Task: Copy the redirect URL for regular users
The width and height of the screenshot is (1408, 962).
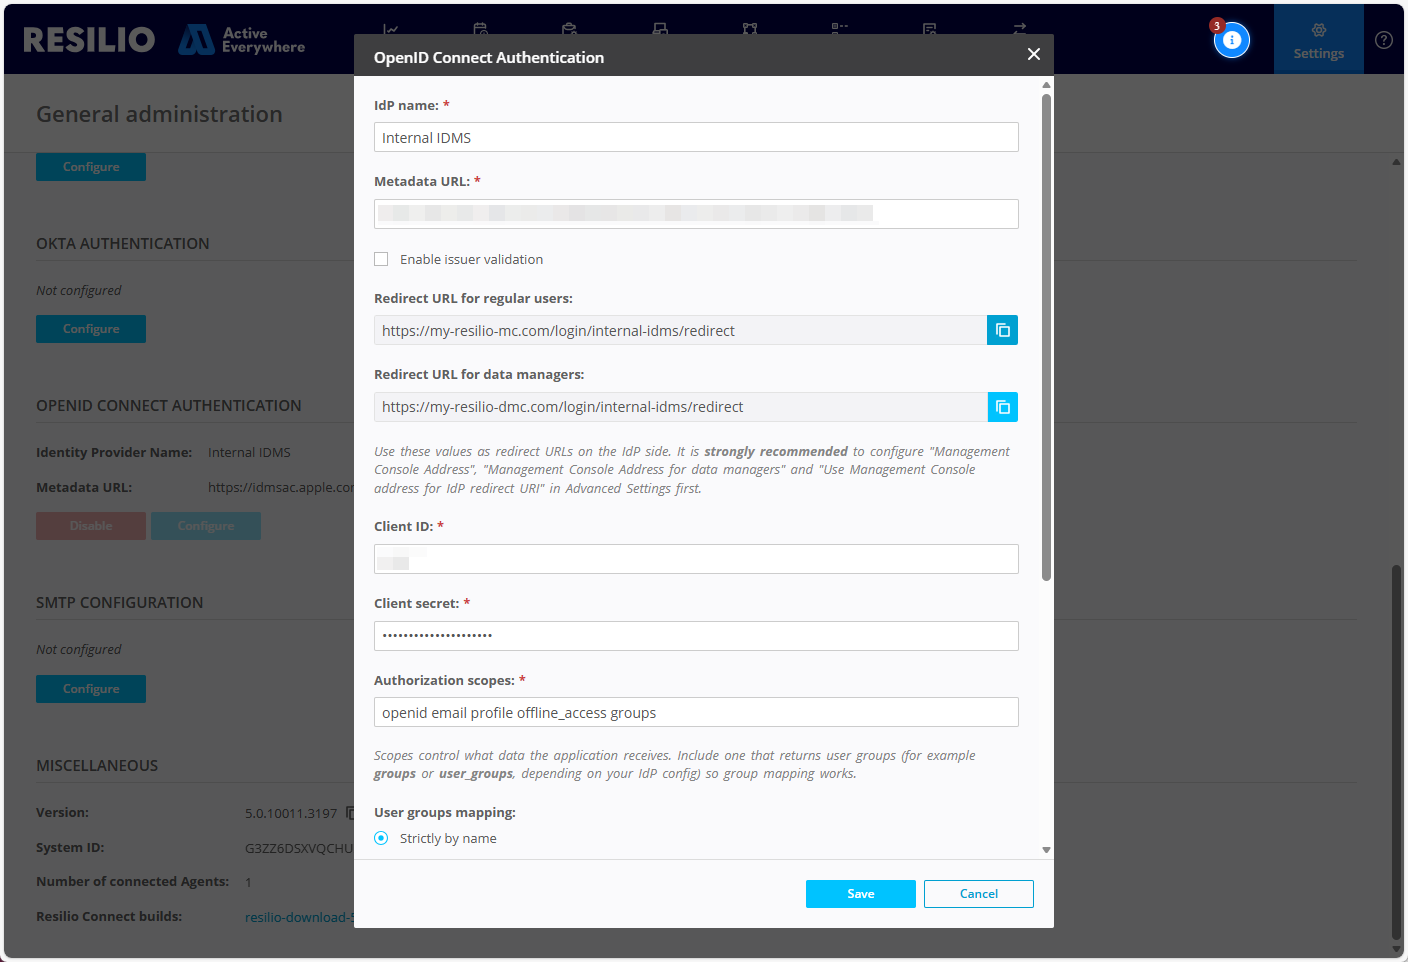Action: [x=1002, y=330]
